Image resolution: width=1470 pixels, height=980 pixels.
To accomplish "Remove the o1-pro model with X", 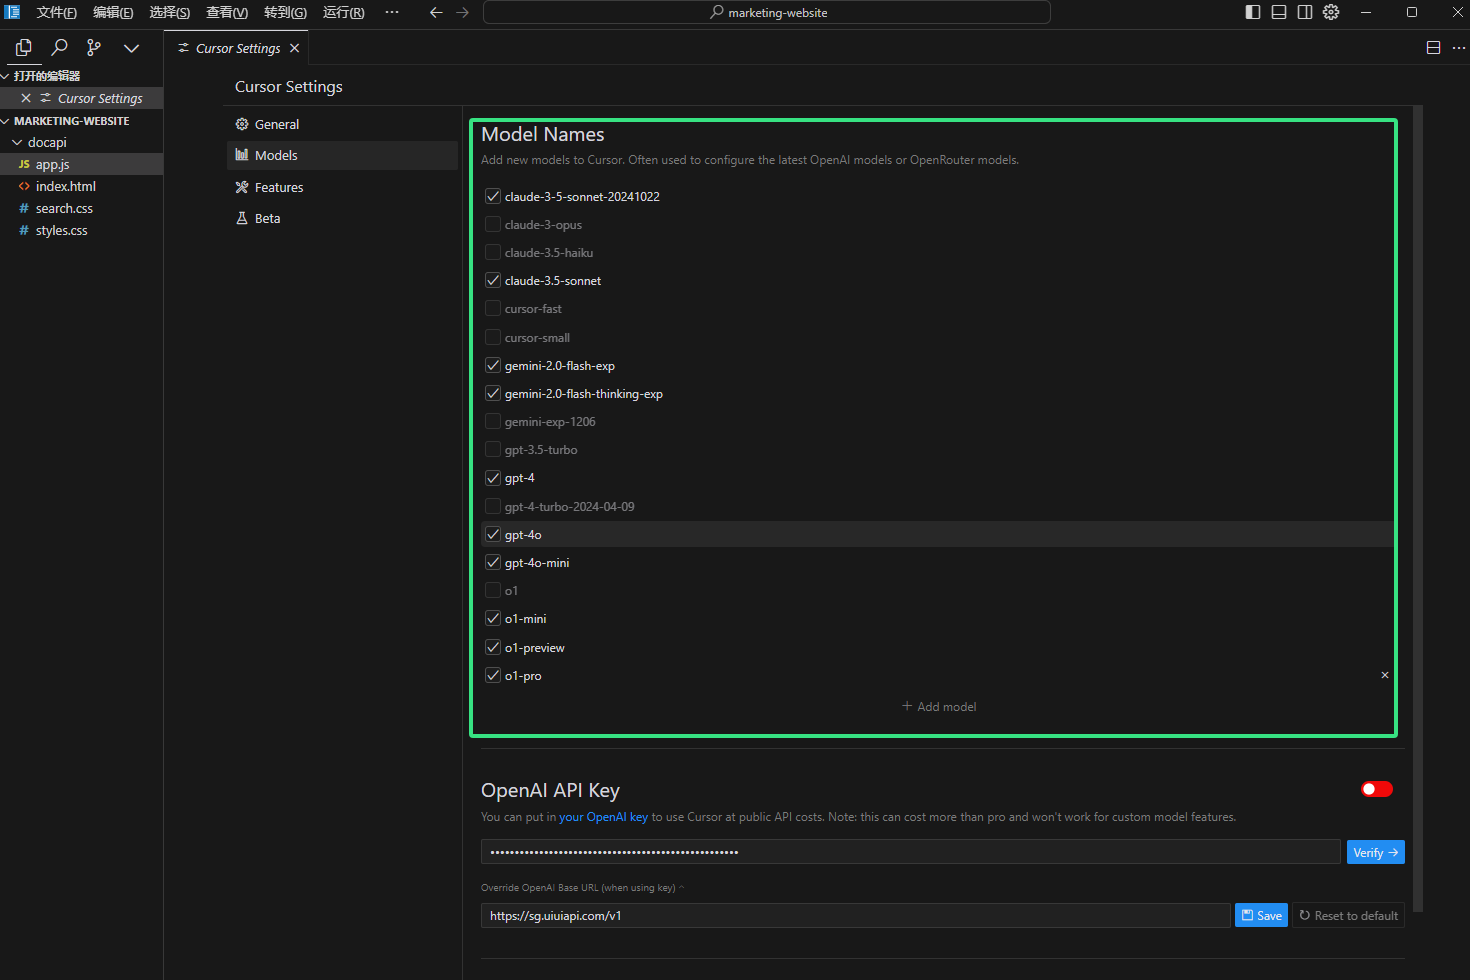I will pos(1385,675).
